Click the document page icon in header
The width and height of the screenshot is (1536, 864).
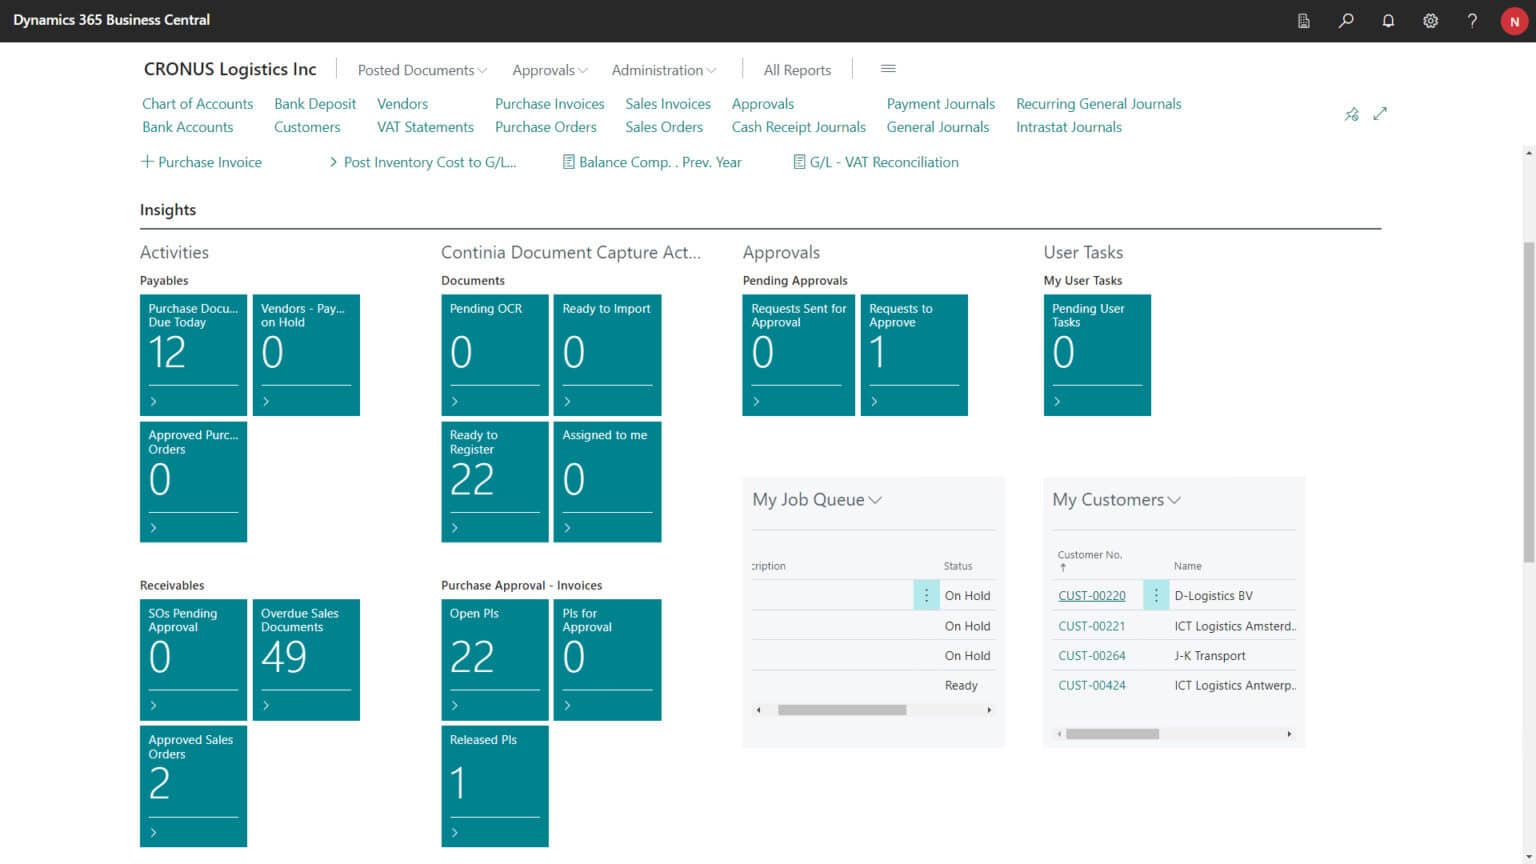(x=1304, y=20)
